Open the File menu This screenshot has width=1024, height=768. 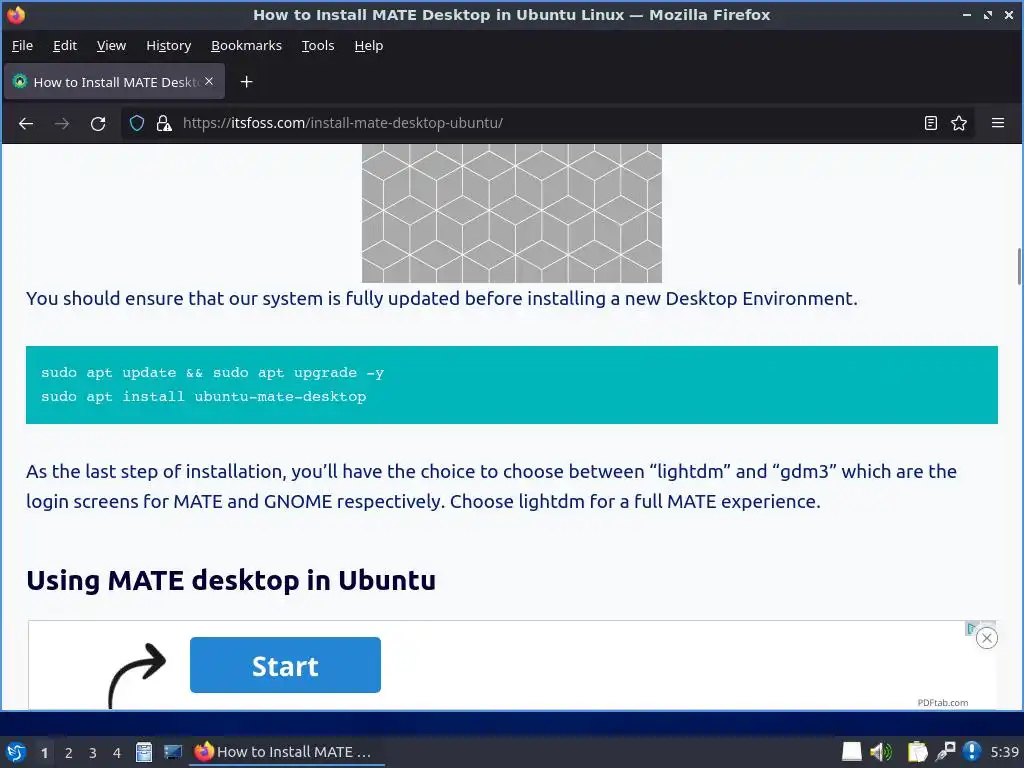pyautogui.click(x=22, y=46)
